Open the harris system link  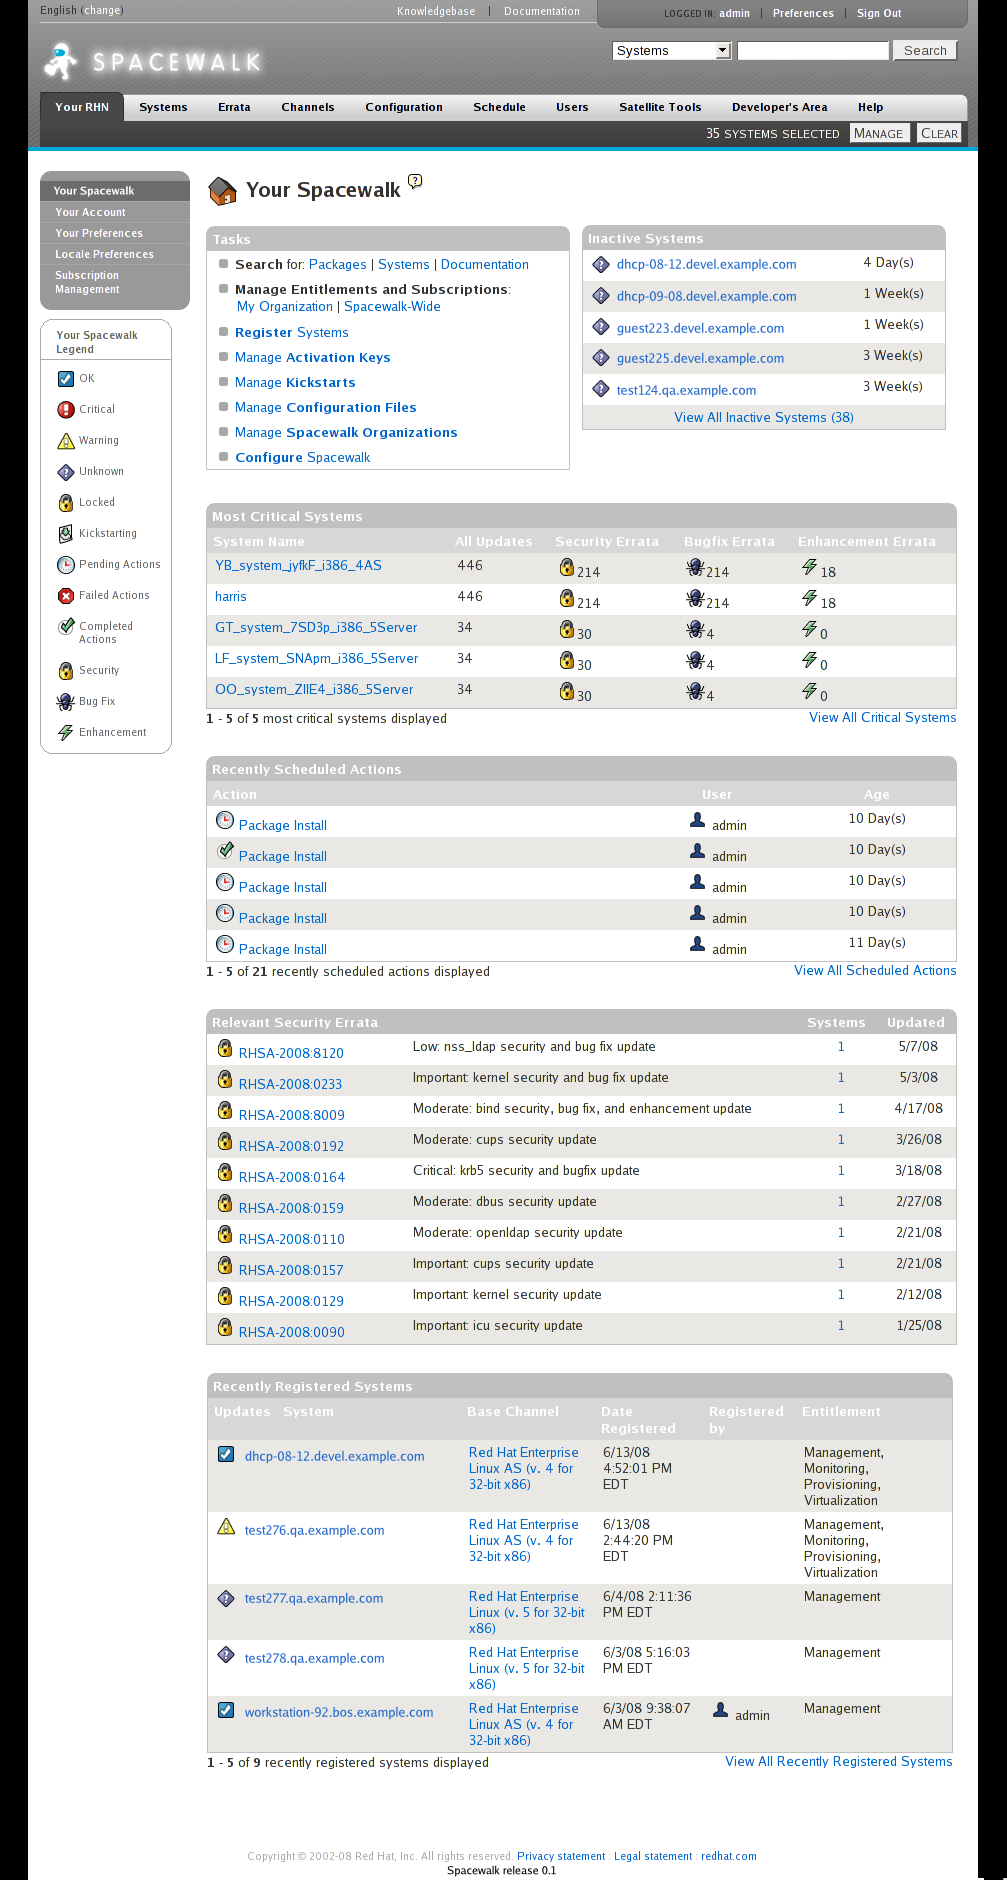[231, 596]
